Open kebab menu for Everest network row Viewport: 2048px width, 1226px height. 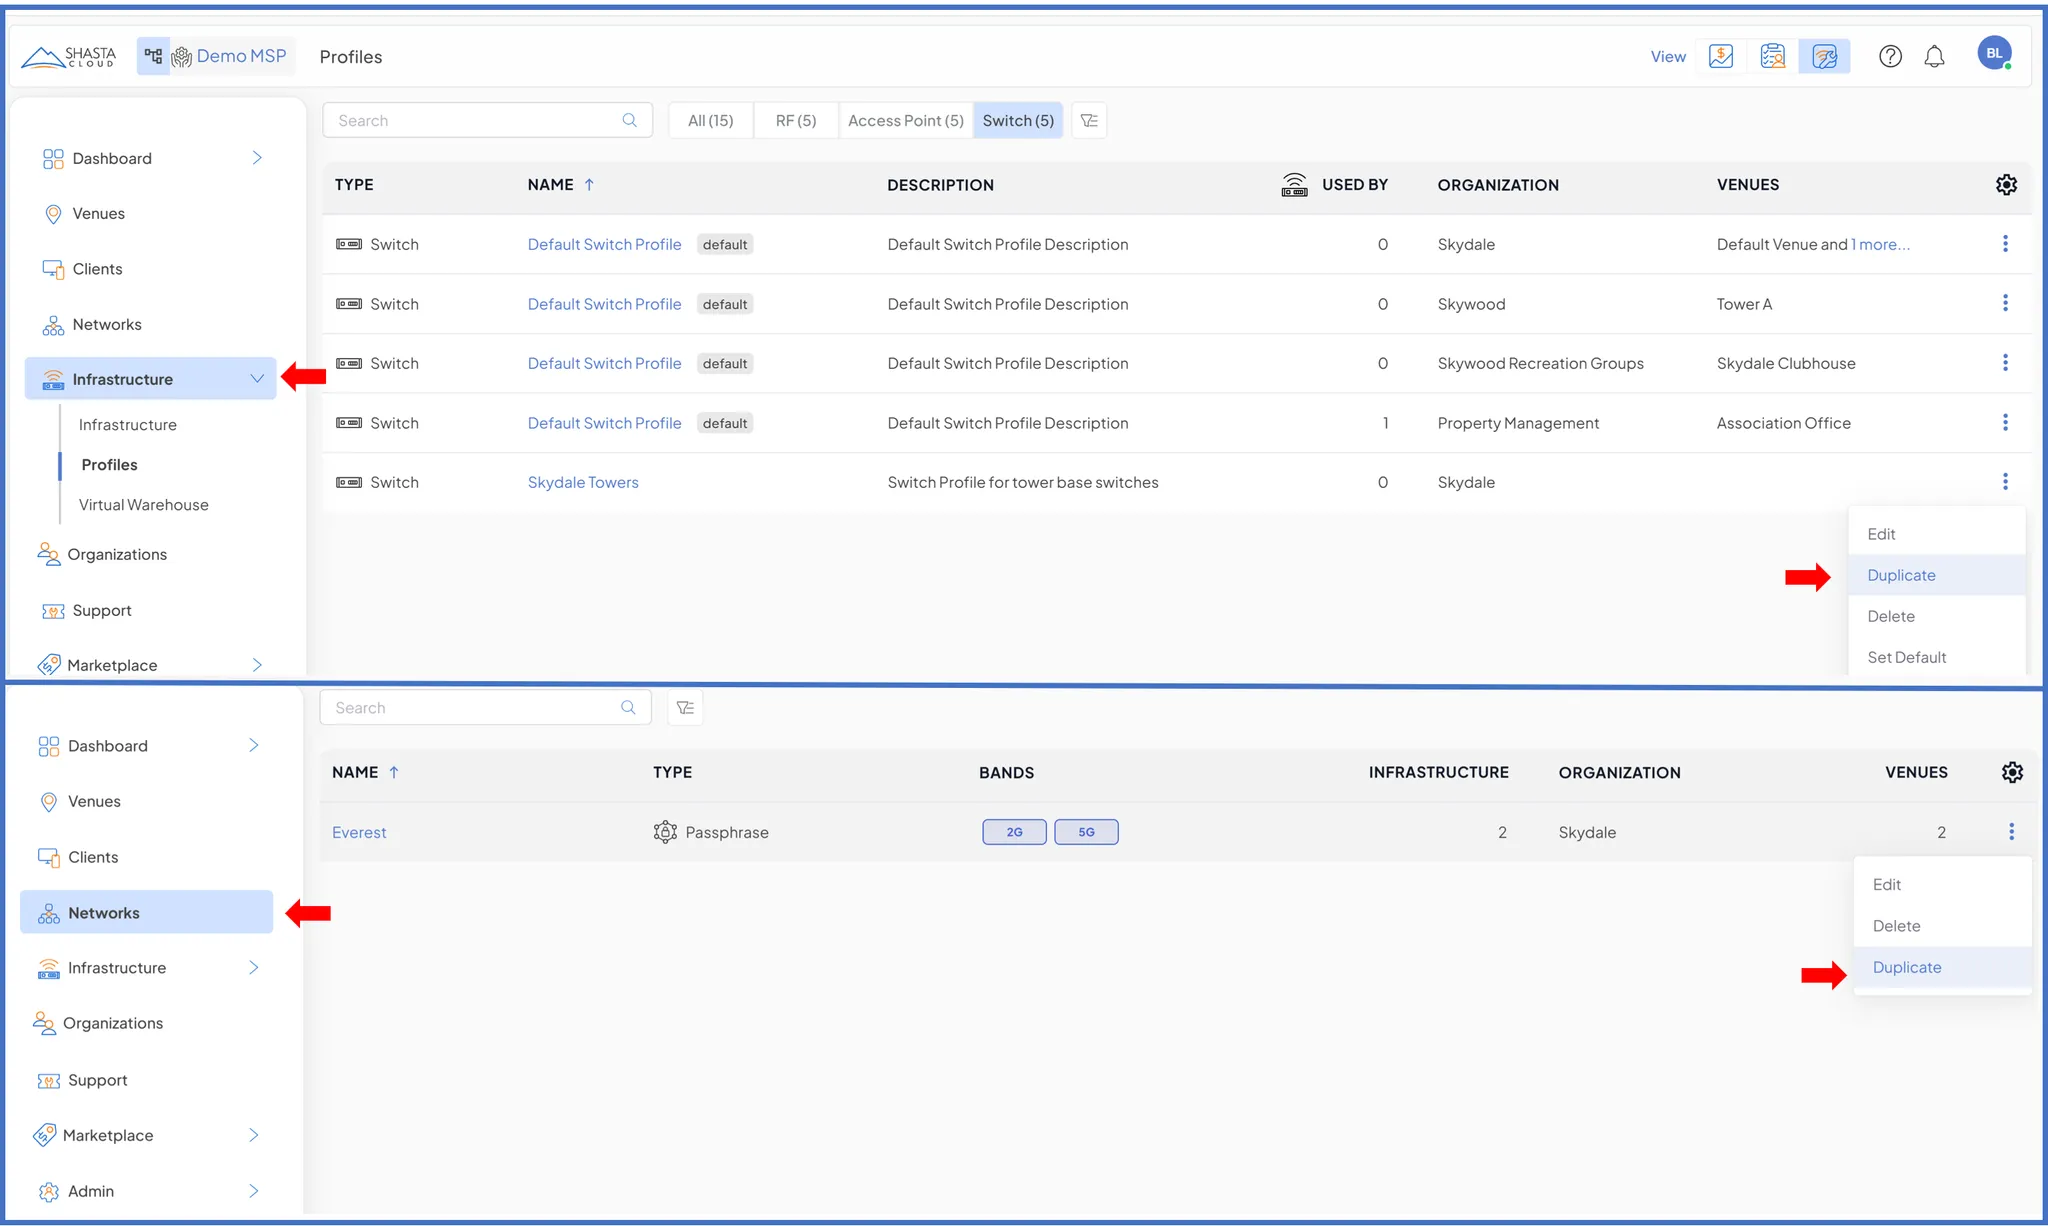click(2011, 832)
